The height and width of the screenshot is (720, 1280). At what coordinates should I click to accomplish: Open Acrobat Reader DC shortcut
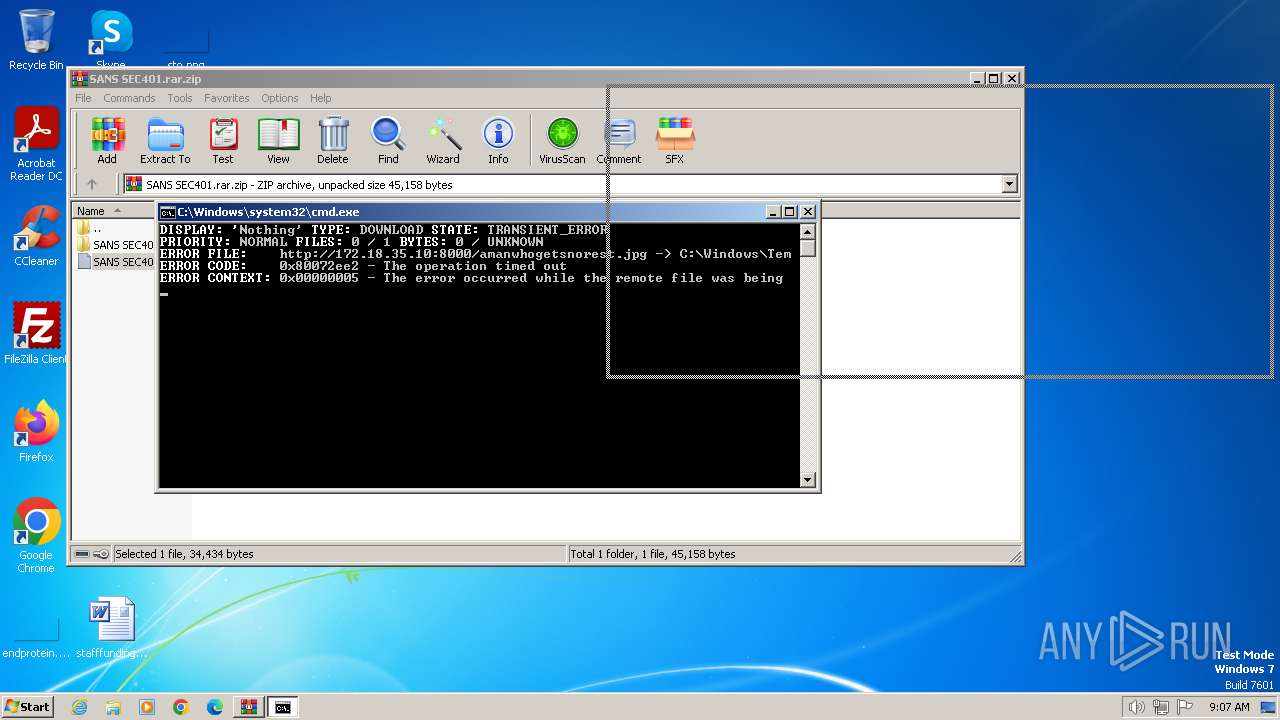[x=36, y=145]
